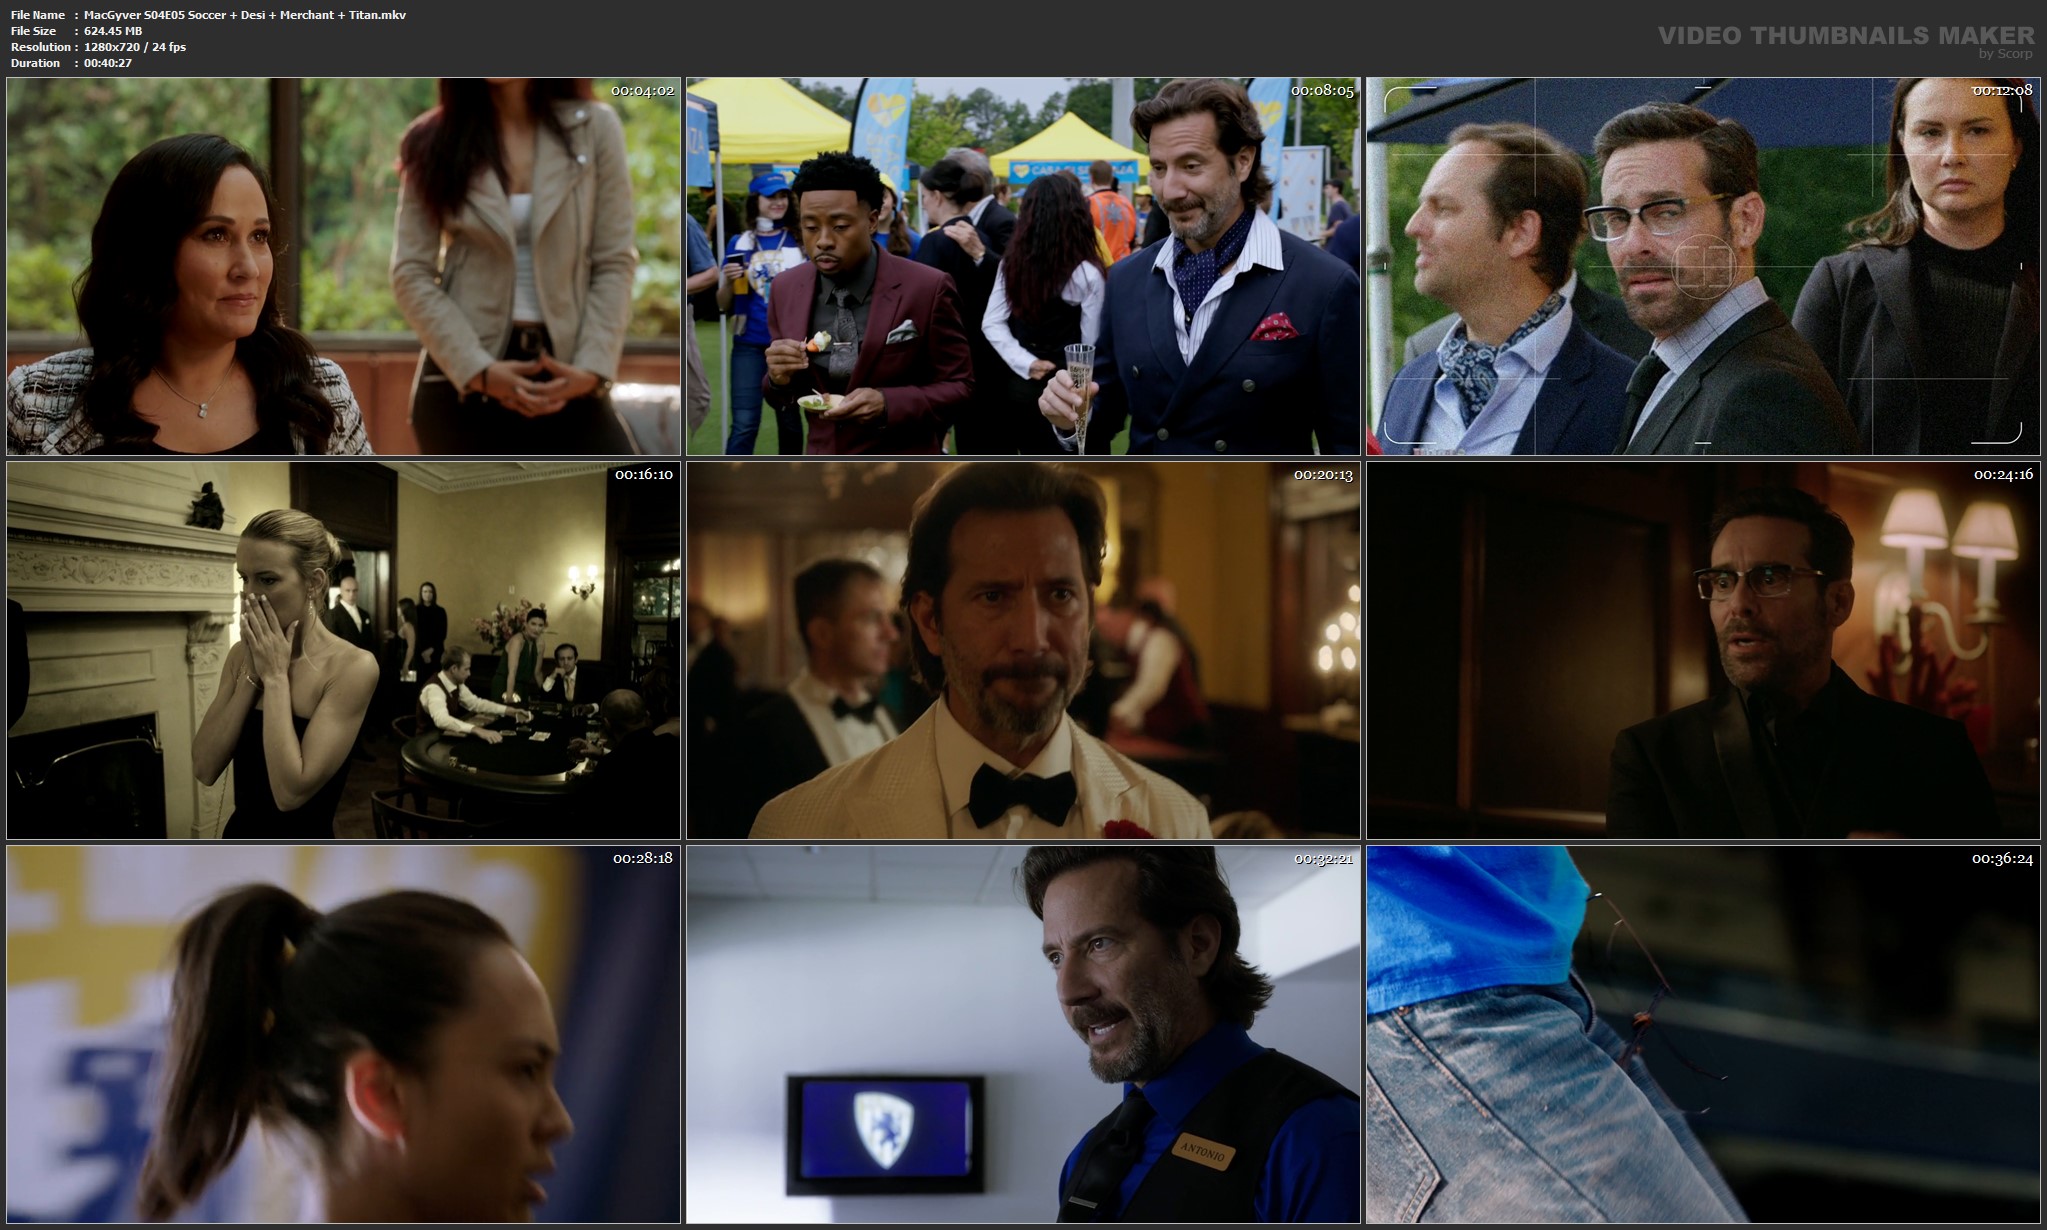Click the 1280x720 / 24 fps resolution text
The width and height of the screenshot is (2047, 1230).
[135, 47]
